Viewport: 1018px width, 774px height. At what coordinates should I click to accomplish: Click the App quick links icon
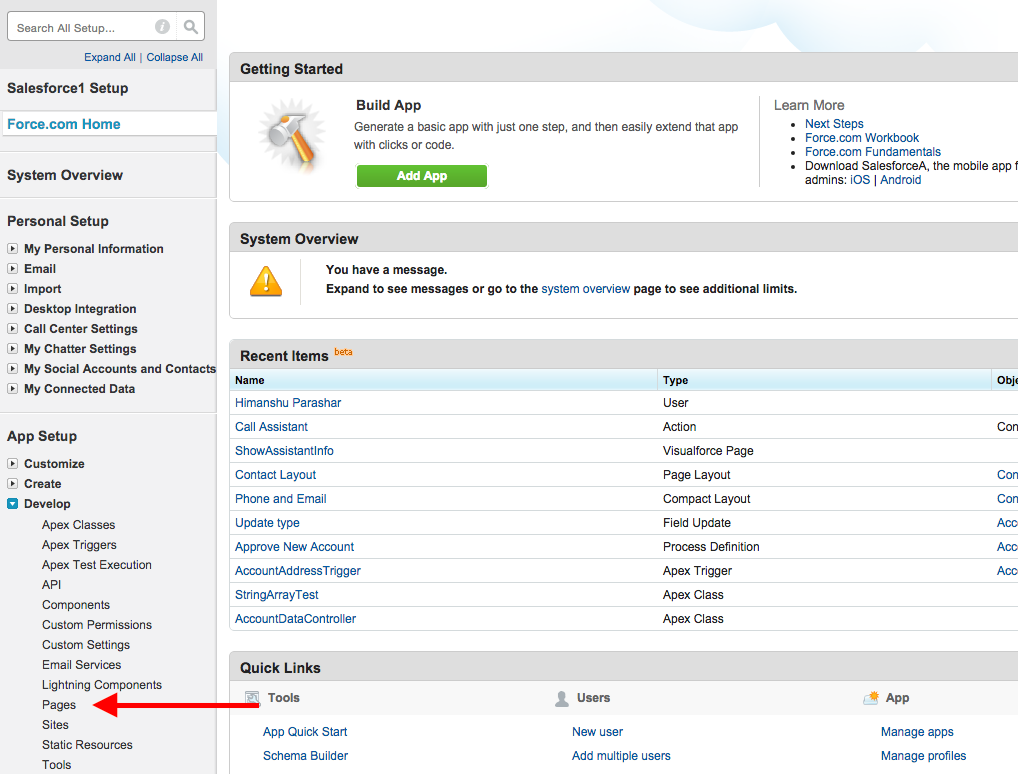coord(871,698)
